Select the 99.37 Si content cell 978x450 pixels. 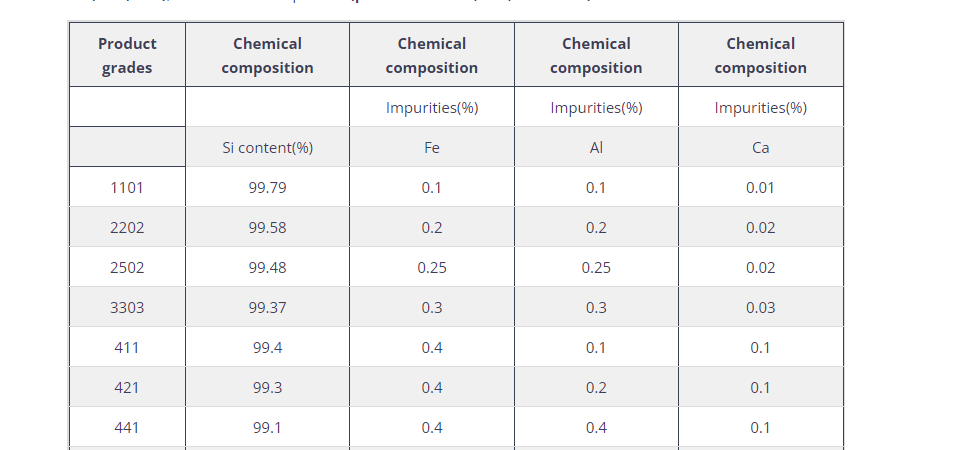click(267, 308)
